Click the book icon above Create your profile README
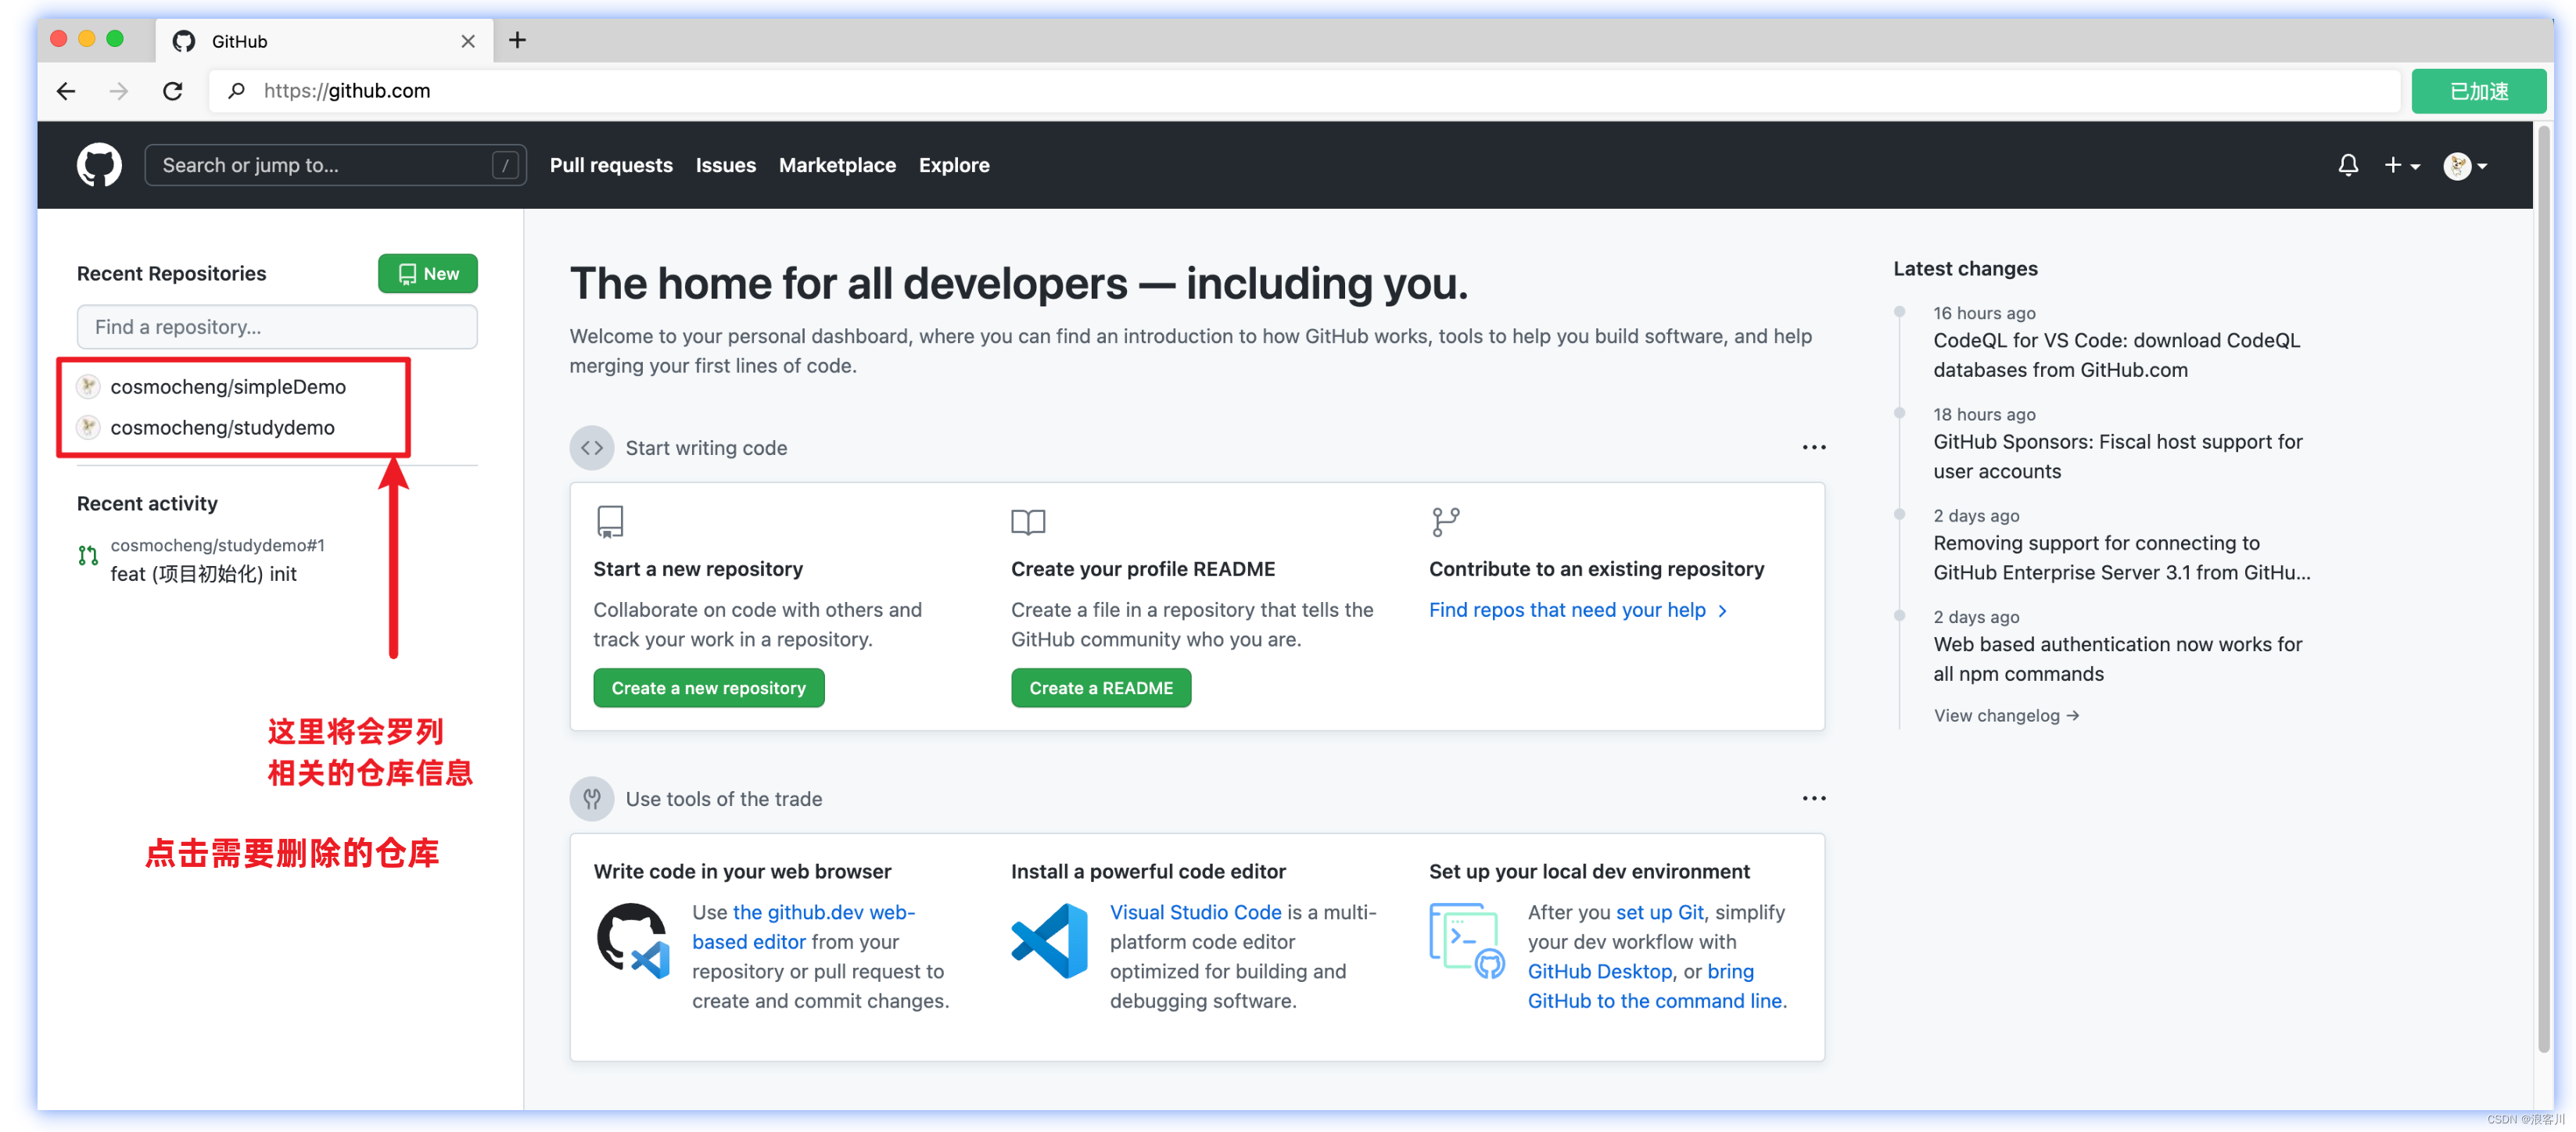 [x=1028, y=522]
